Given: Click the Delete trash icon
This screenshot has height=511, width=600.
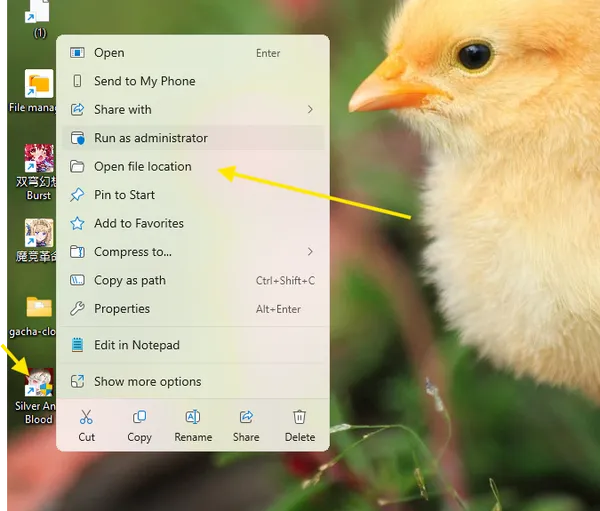Looking at the screenshot, I should (x=299, y=417).
